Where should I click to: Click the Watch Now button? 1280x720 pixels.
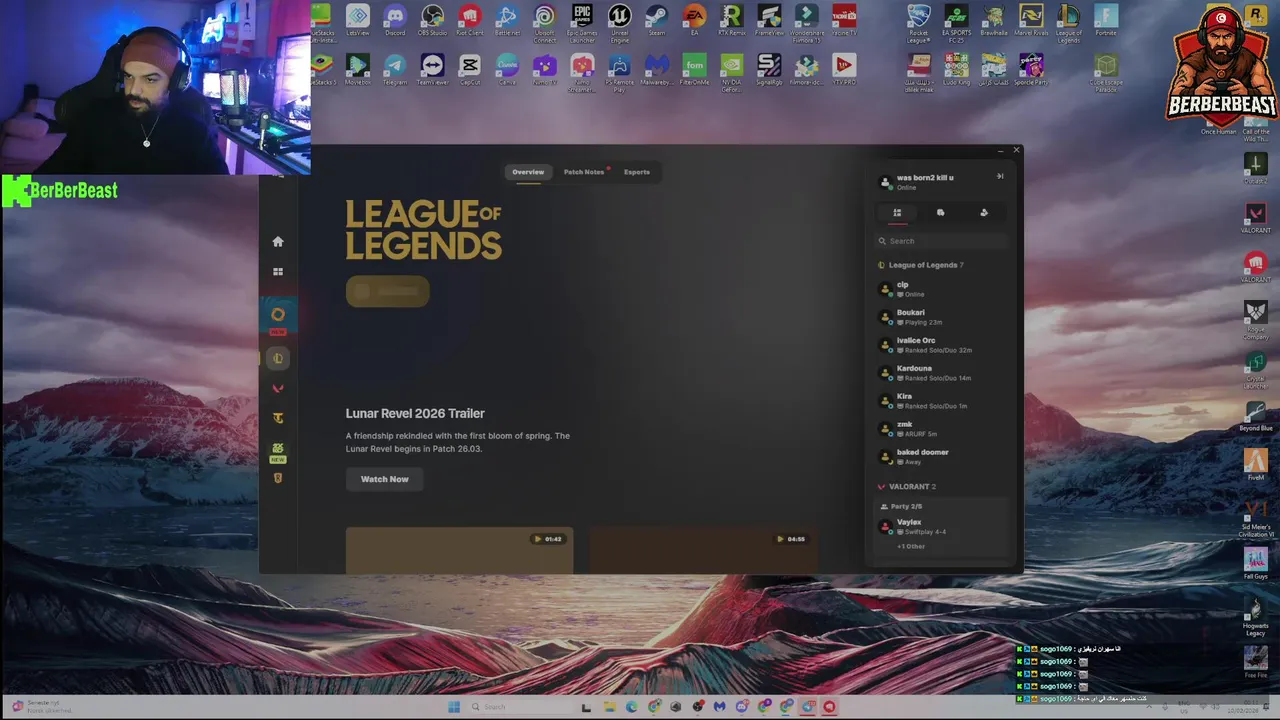pyautogui.click(x=385, y=479)
